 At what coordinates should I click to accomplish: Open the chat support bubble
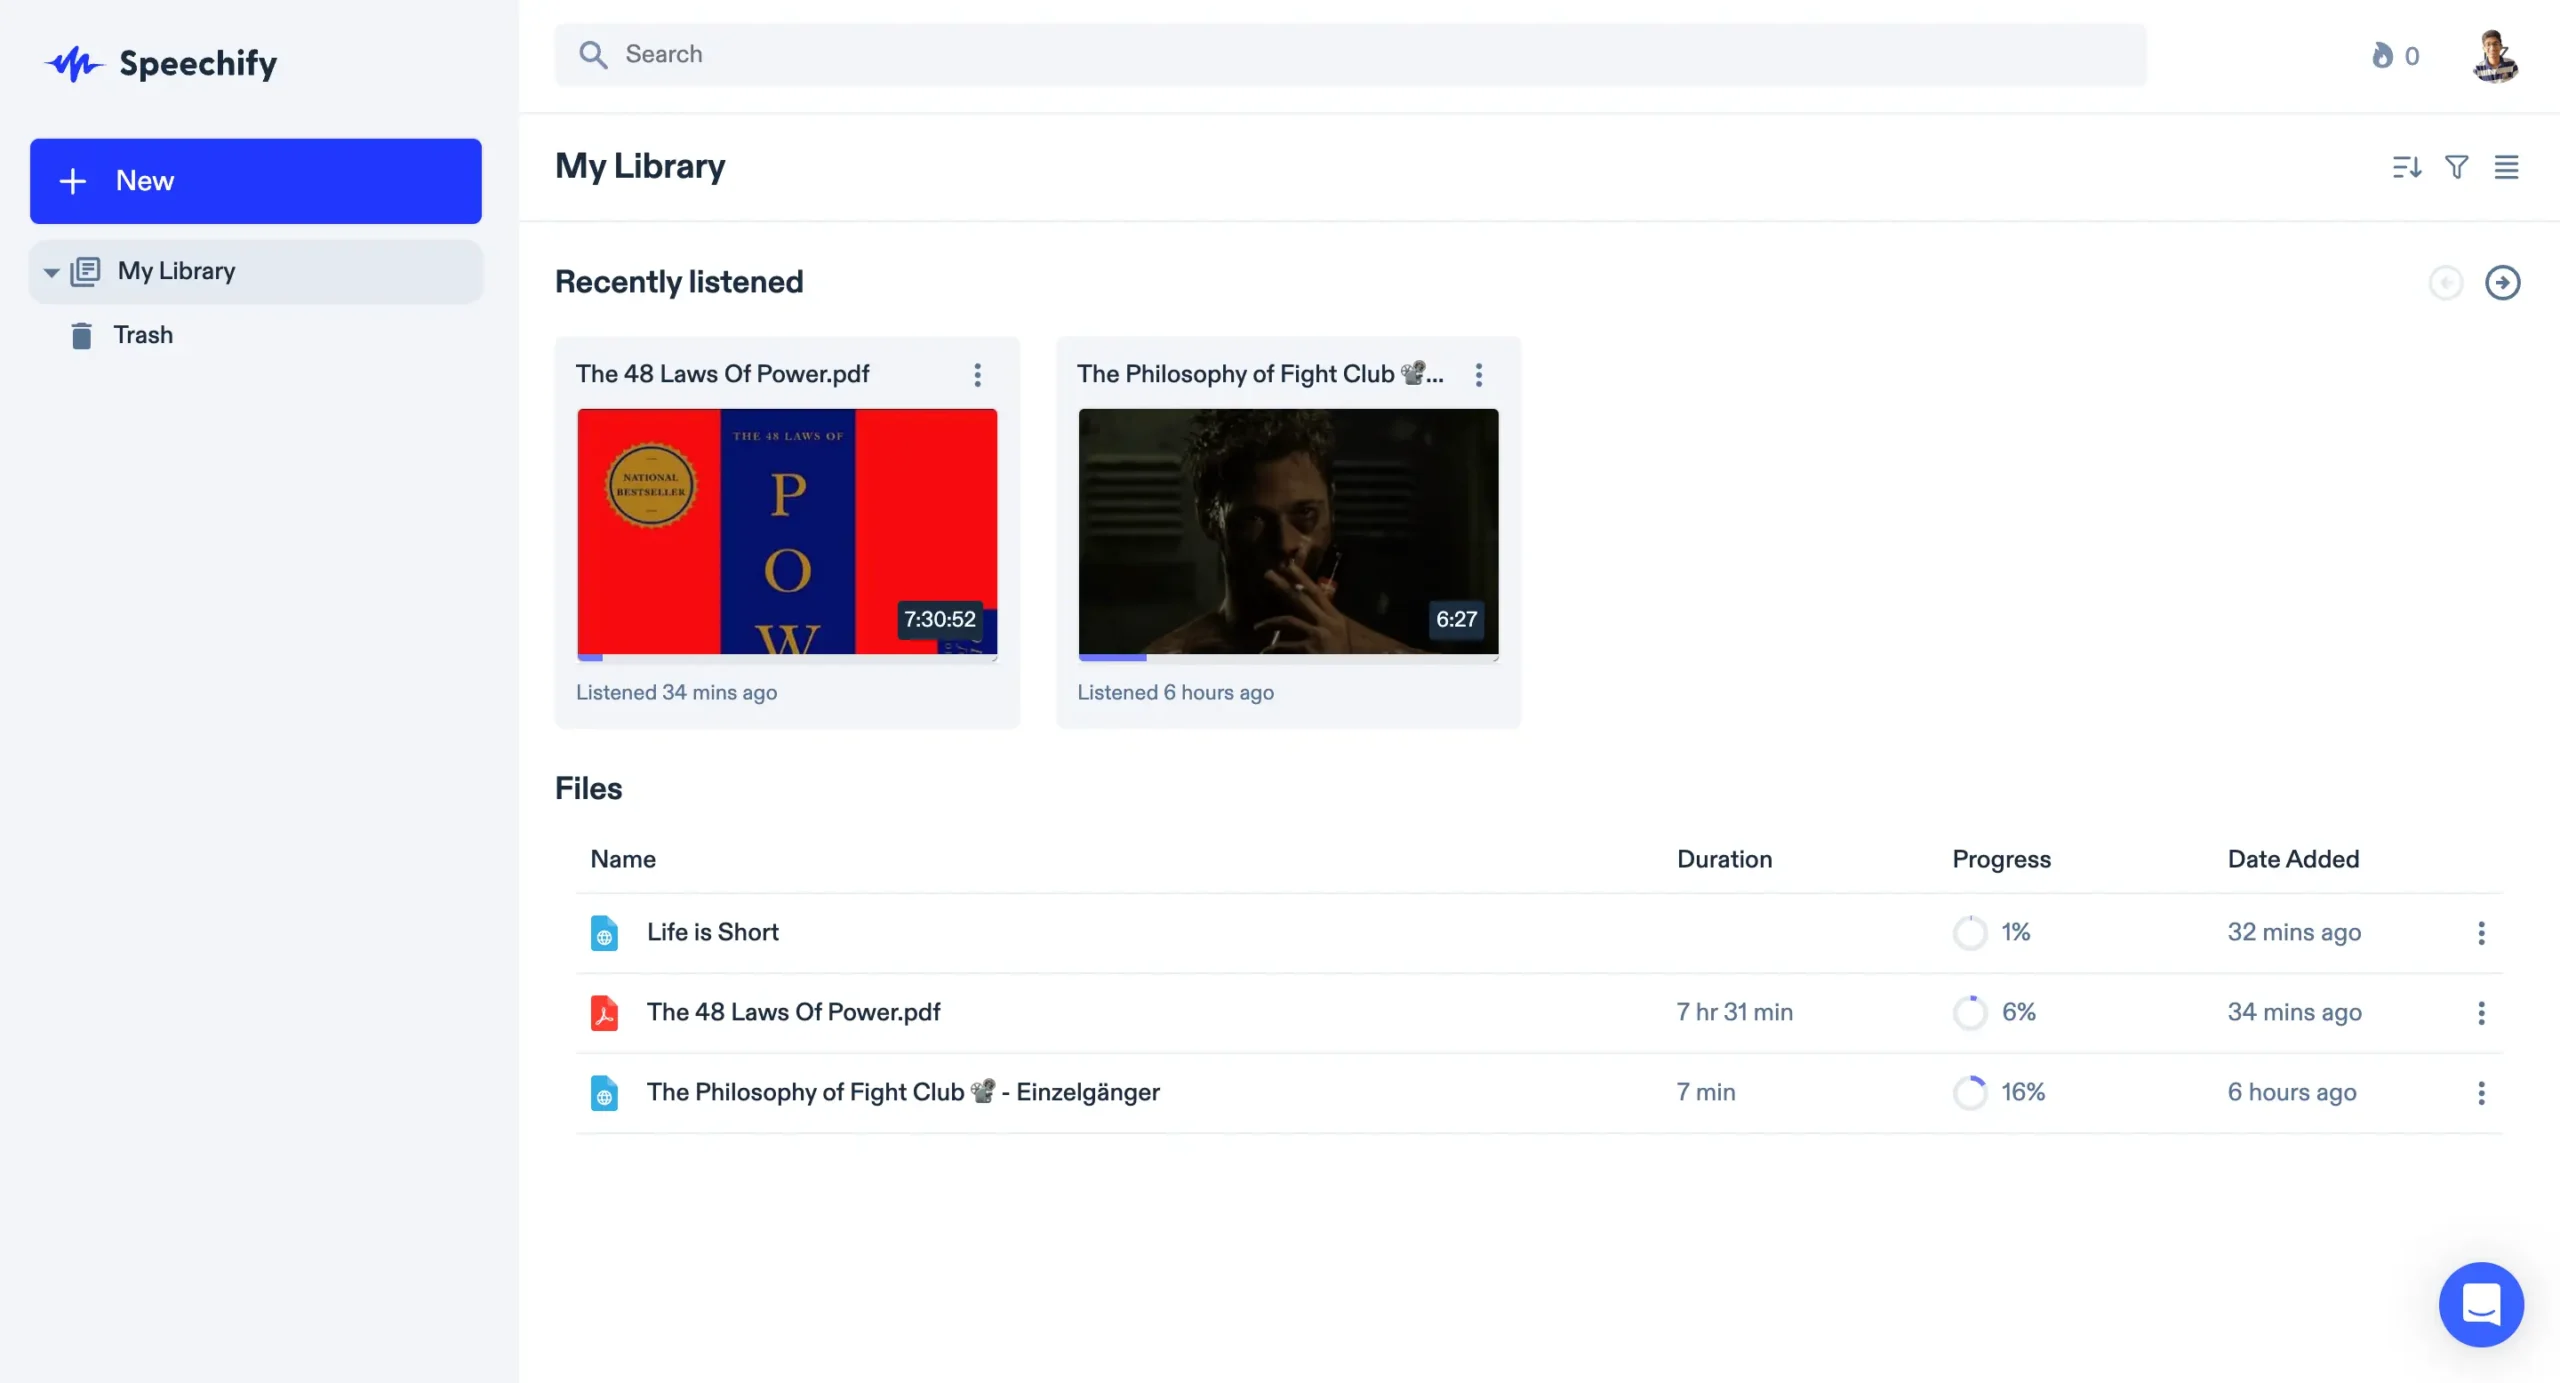(x=2481, y=1304)
